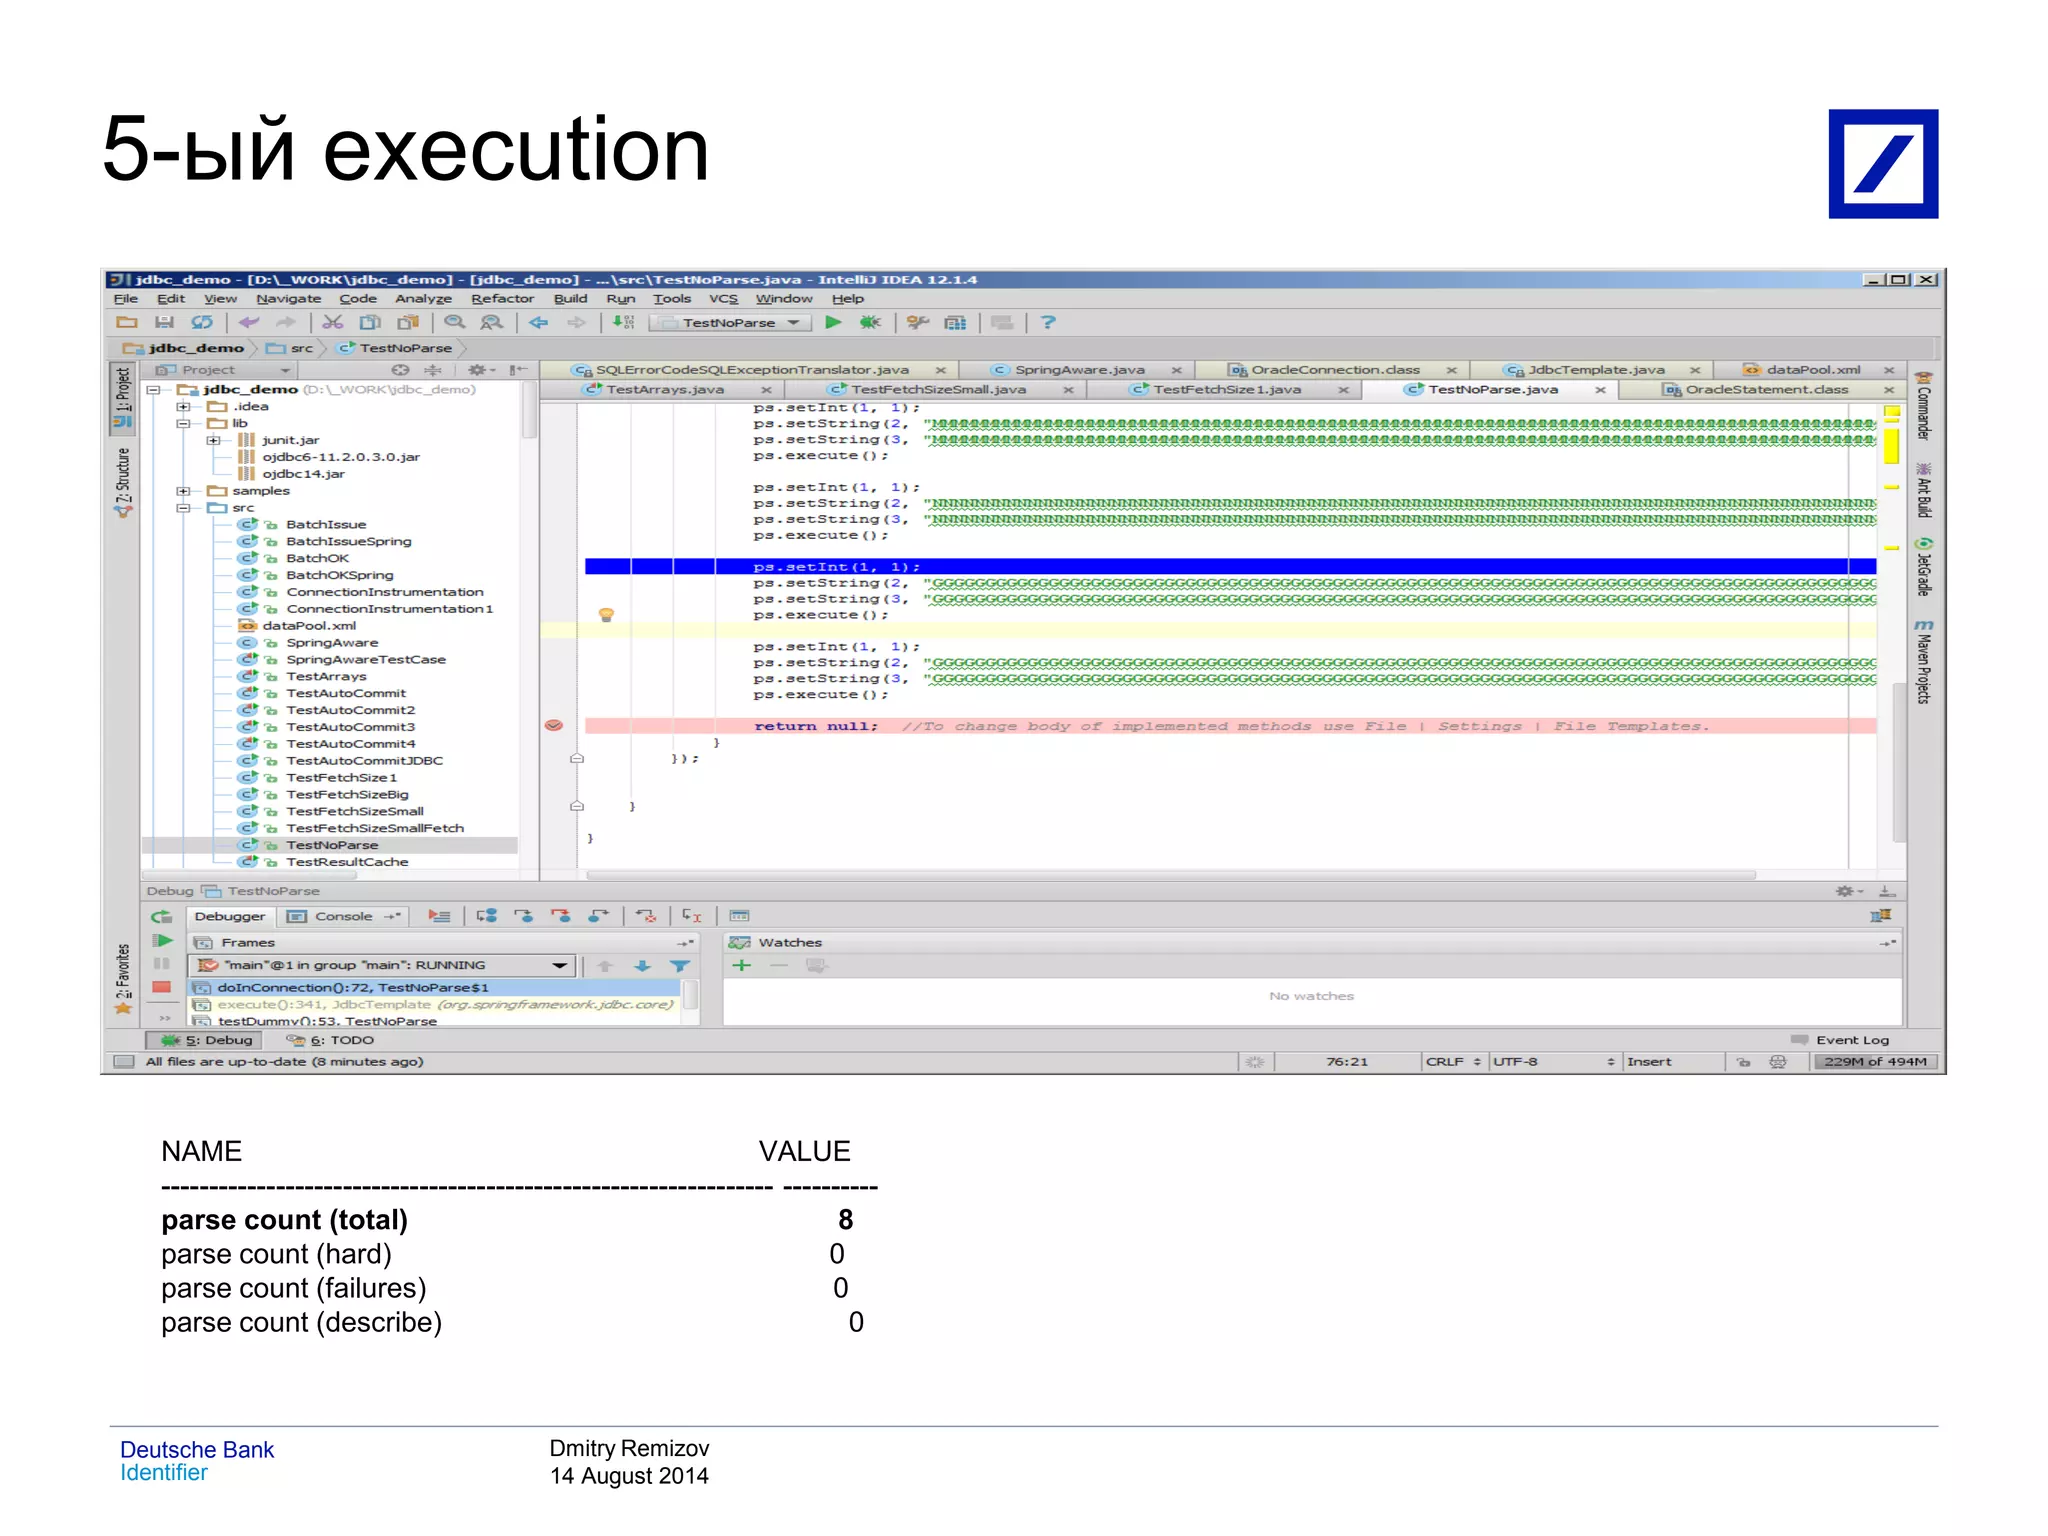The height and width of the screenshot is (1536, 2048).
Task: Click the Copy toolbar icon
Action: coord(370,322)
